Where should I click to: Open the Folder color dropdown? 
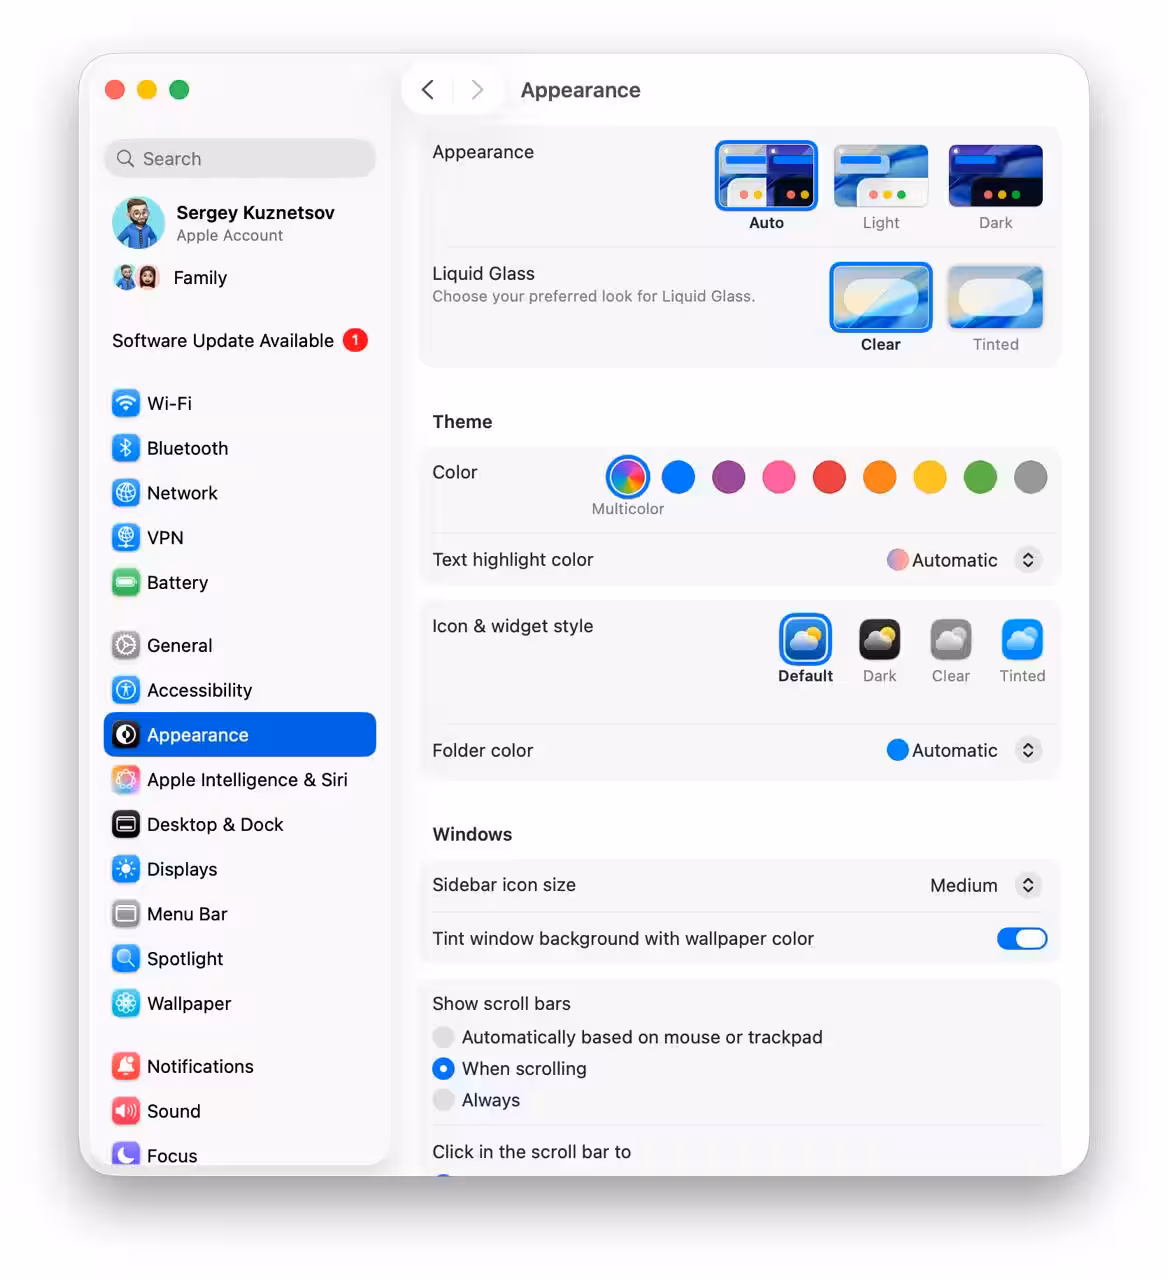pyautogui.click(x=1027, y=750)
